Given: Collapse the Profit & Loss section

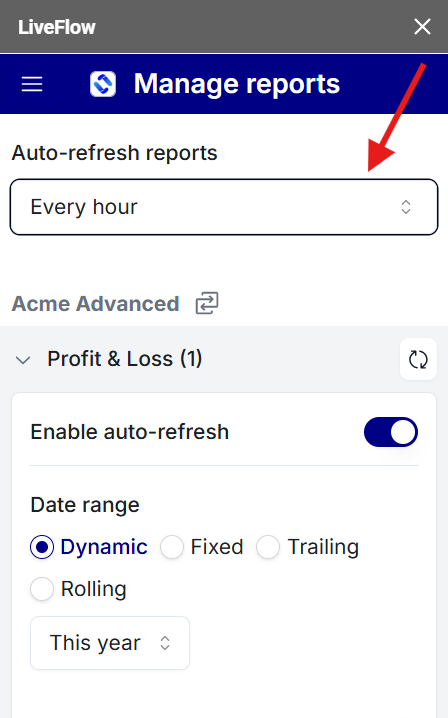Looking at the screenshot, I should [23, 360].
